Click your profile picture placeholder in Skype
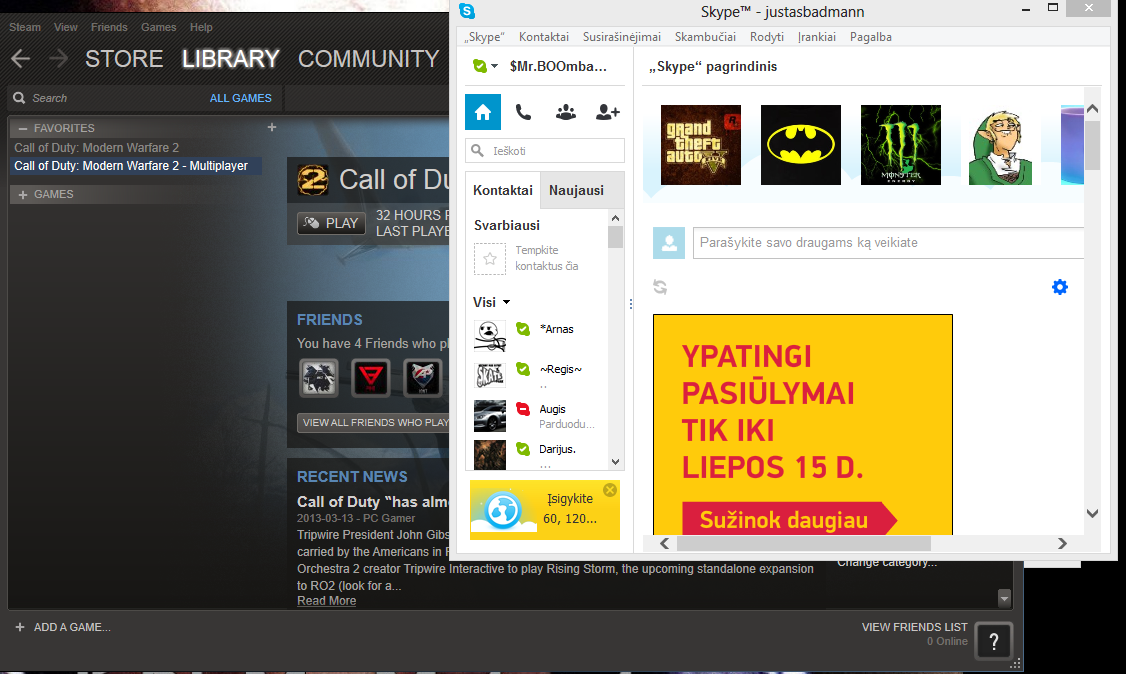The image size is (1126, 674). tap(669, 243)
